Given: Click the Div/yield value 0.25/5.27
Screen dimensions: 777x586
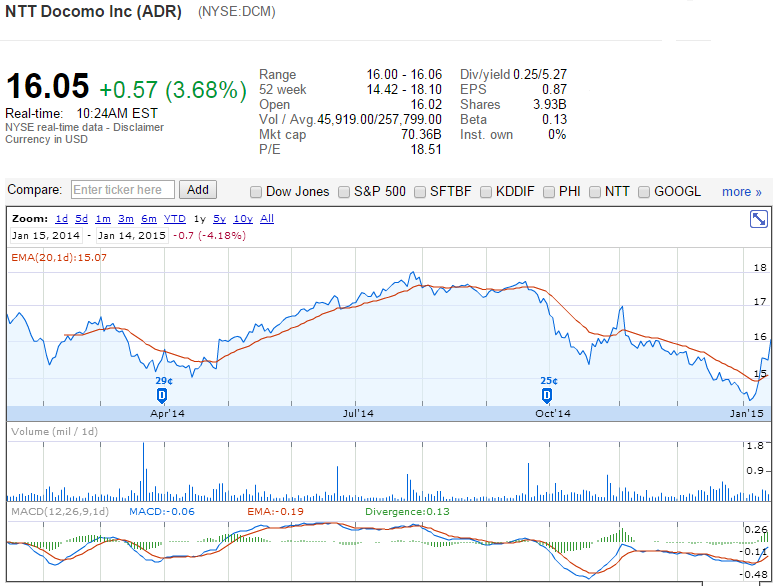Looking at the screenshot, I should 540,74.
